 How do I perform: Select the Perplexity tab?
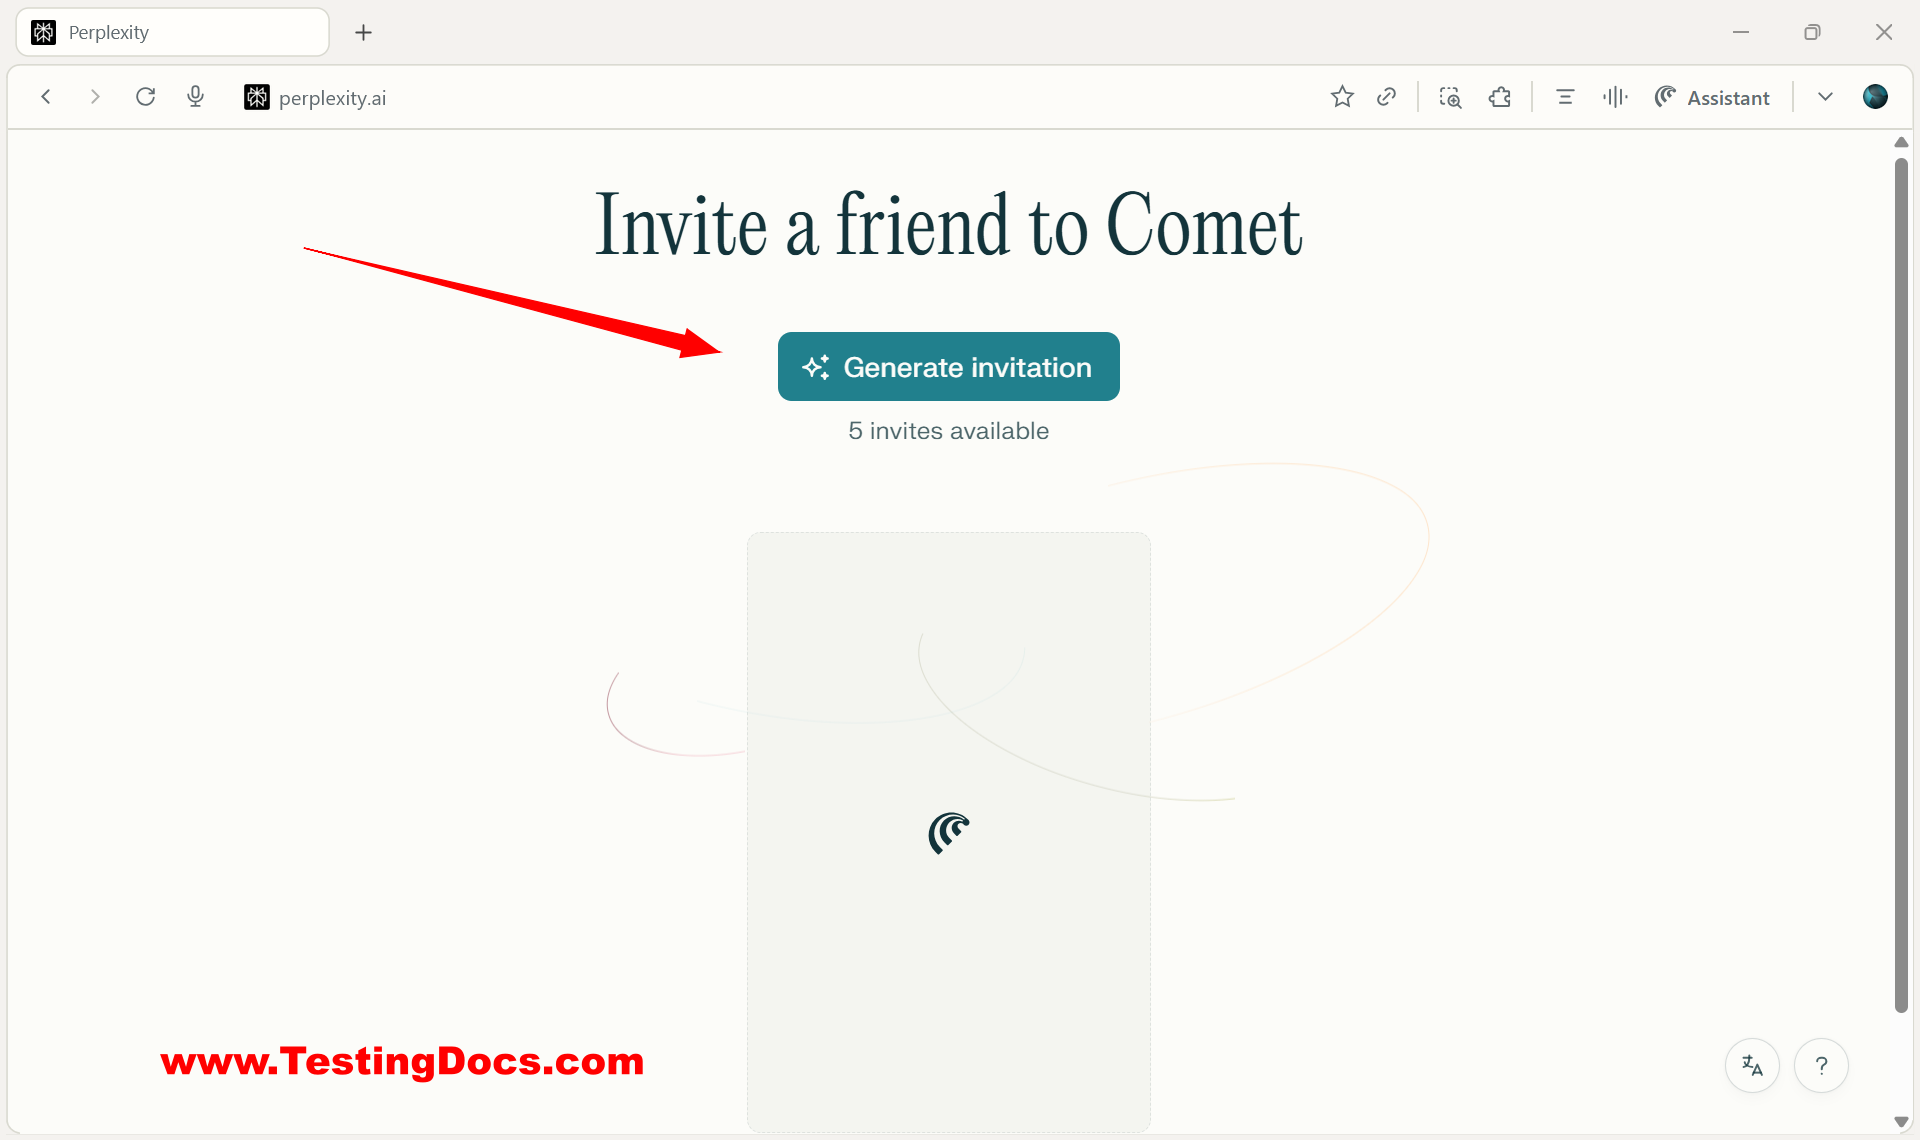click(172, 33)
